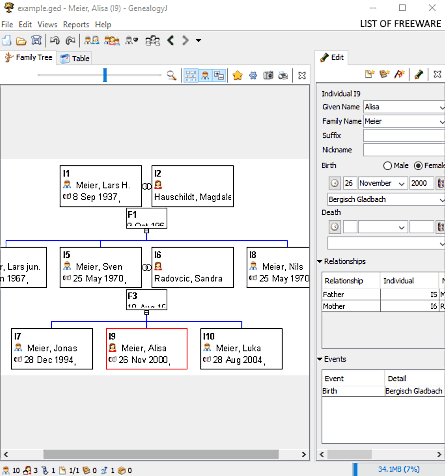The image size is (445, 476).
Task: Click the tree print icon
Action: coord(283,76)
